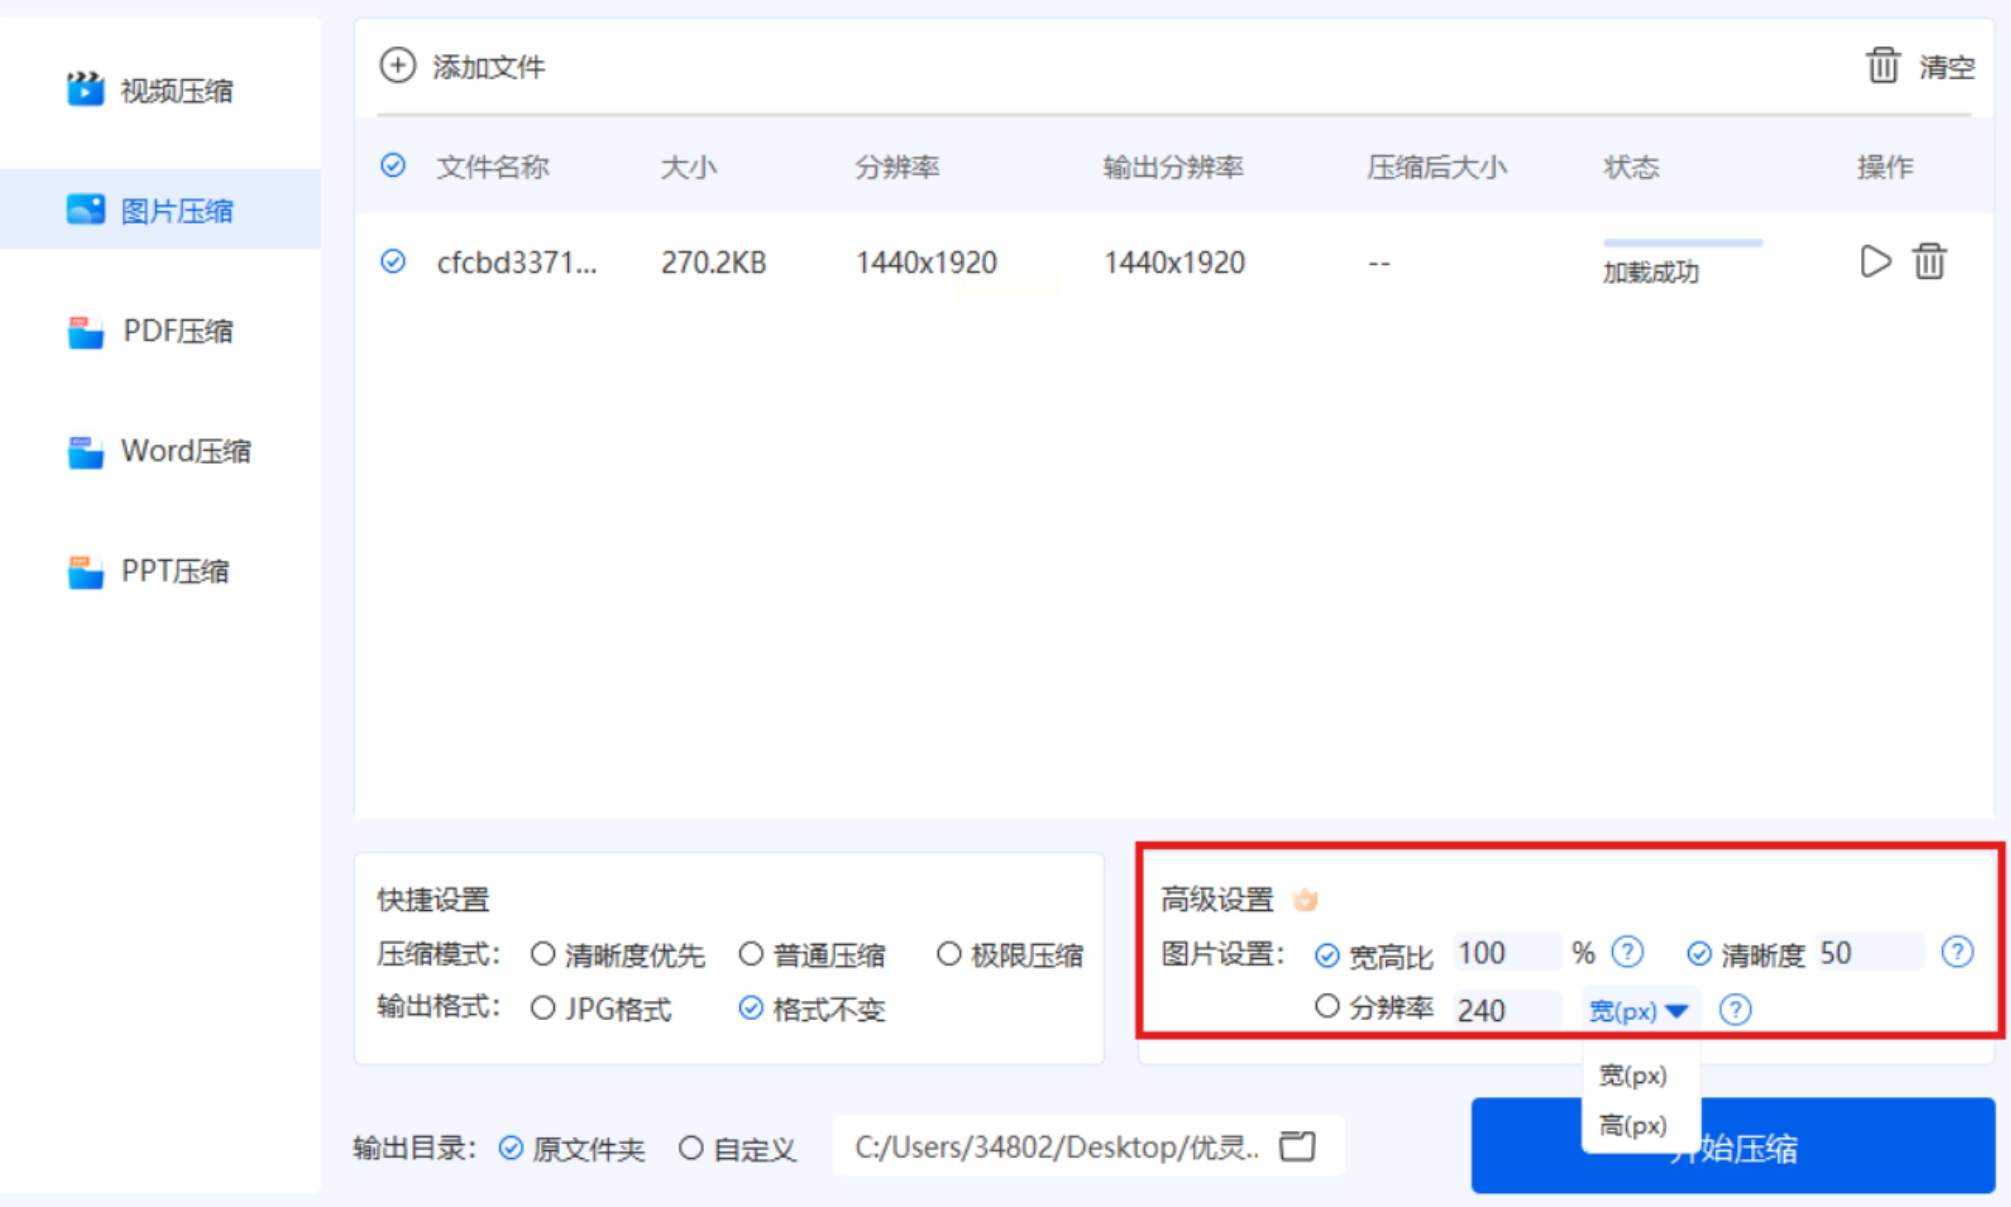Choose 高(px) from dropdown list
The width and height of the screenshot is (2011, 1207).
pos(1632,1126)
